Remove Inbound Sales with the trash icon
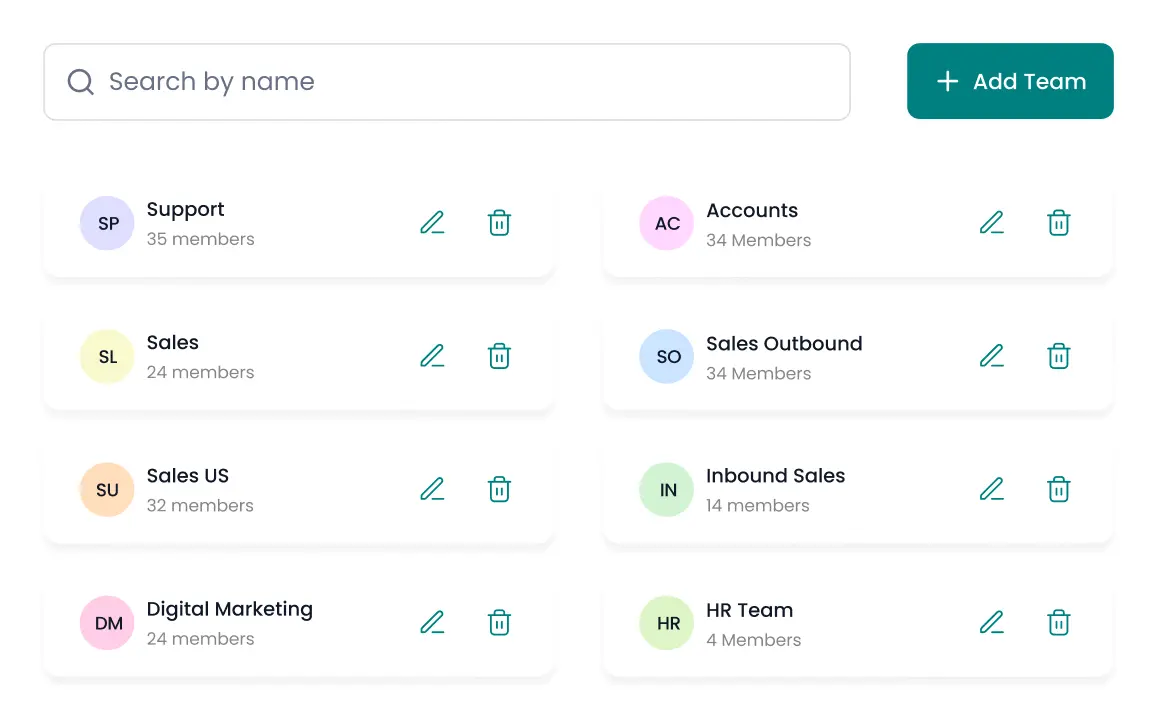The image size is (1152, 720). [x=1058, y=489]
